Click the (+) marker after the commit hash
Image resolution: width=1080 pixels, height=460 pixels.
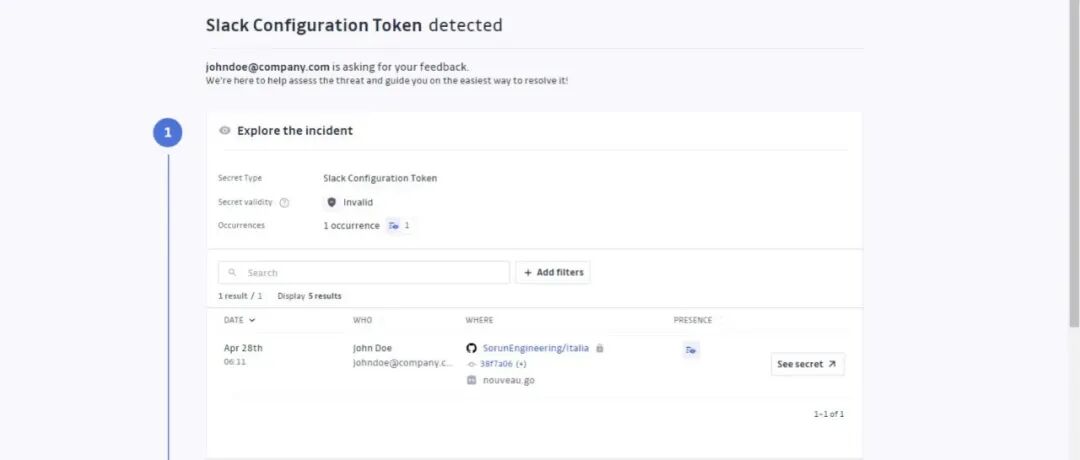(x=521, y=364)
